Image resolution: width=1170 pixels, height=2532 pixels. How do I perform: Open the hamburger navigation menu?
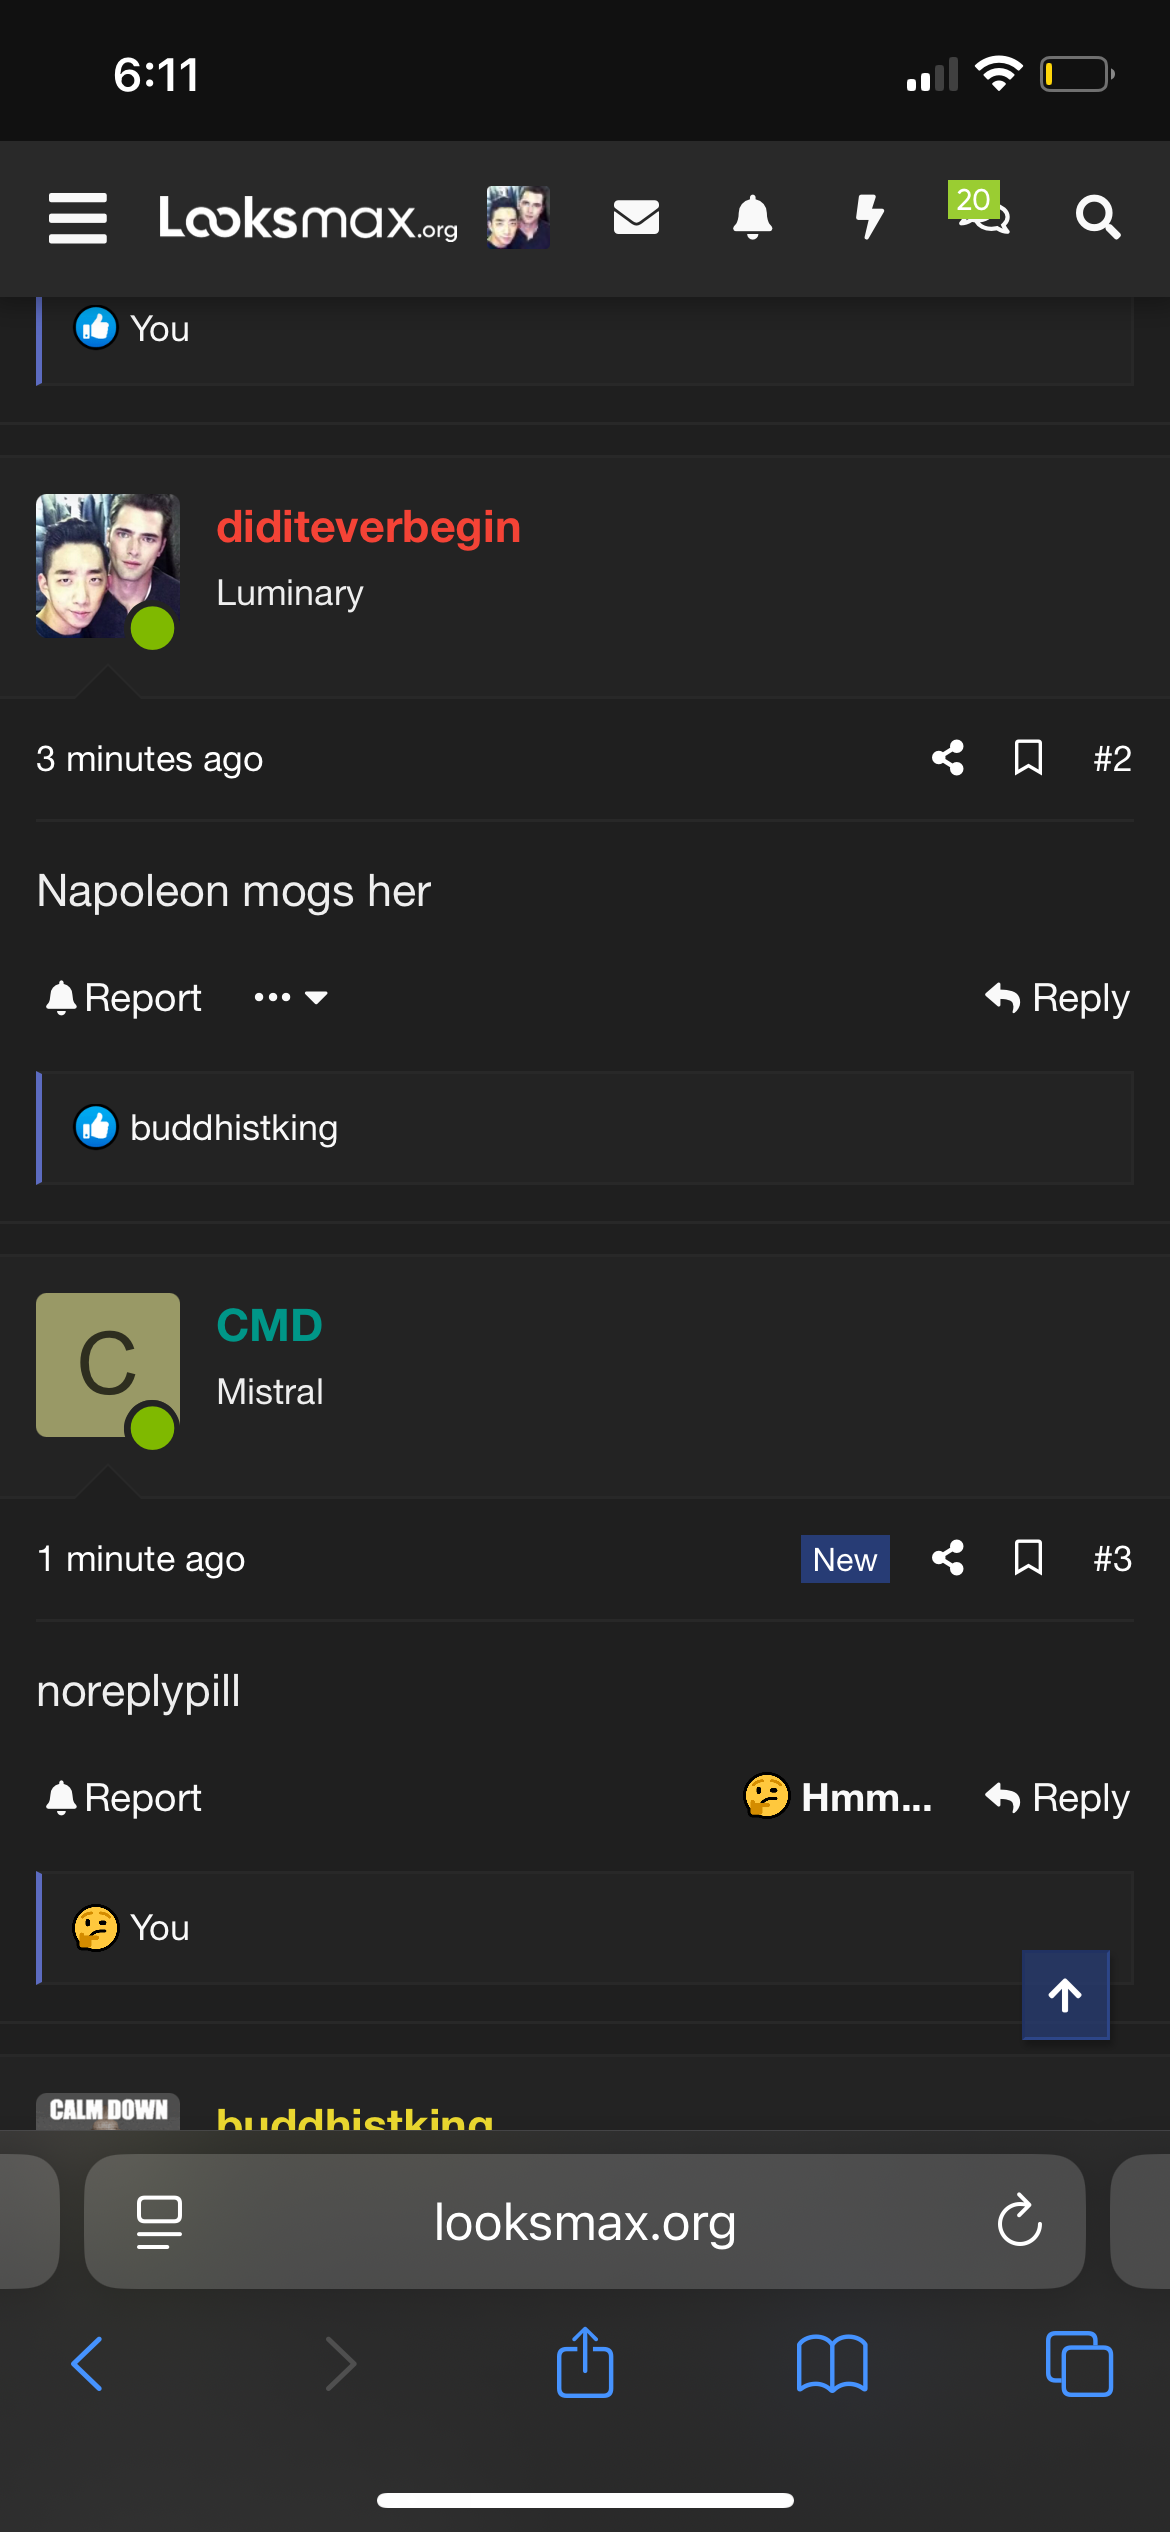point(78,218)
